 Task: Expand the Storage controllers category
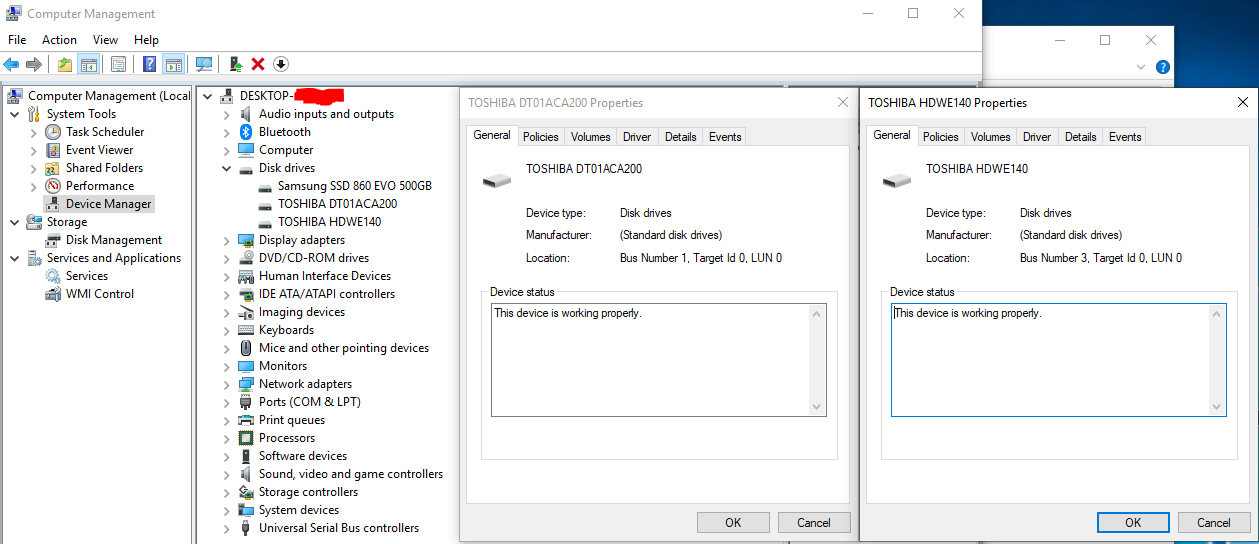point(227,492)
